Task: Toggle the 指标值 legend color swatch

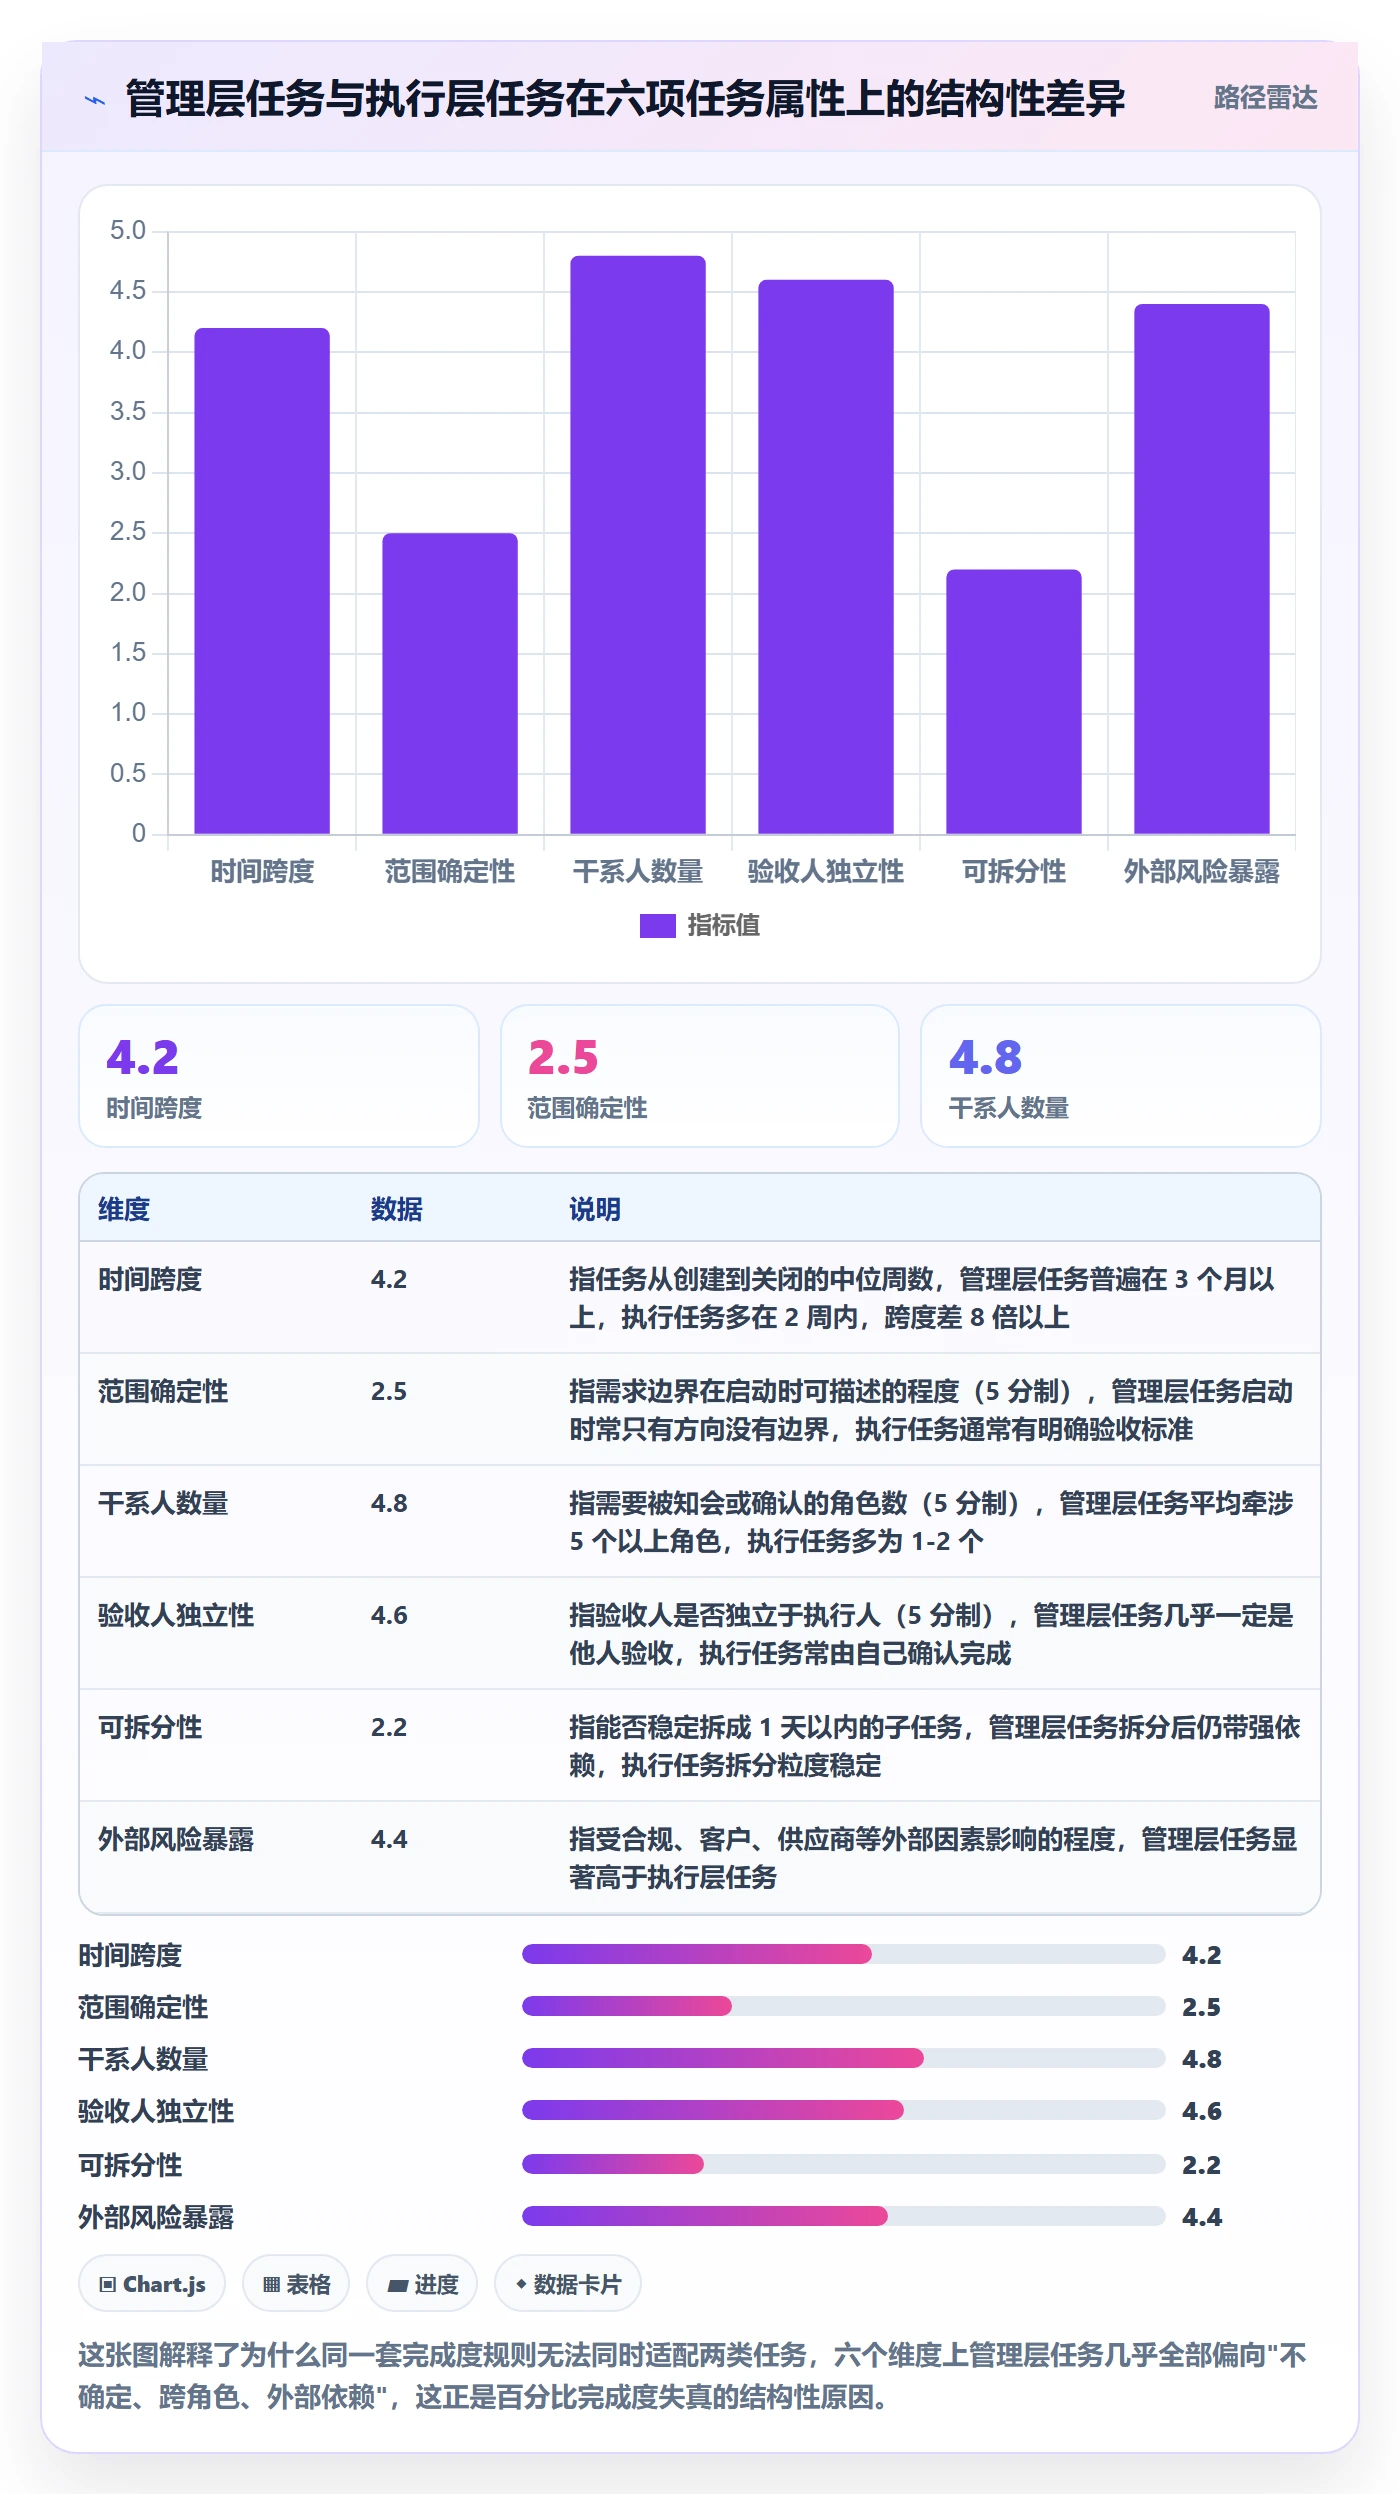Action: click(x=657, y=926)
